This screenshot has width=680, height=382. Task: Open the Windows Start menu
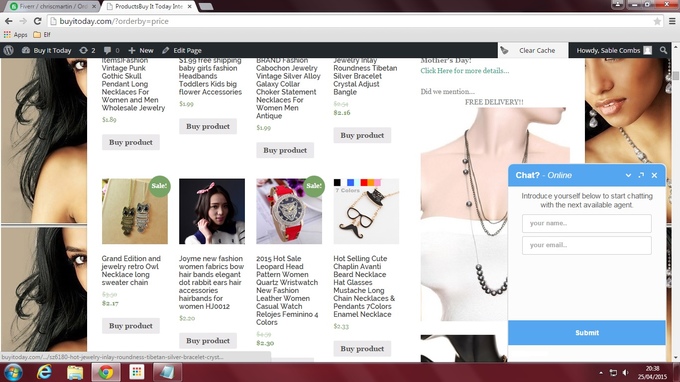(x=13, y=372)
